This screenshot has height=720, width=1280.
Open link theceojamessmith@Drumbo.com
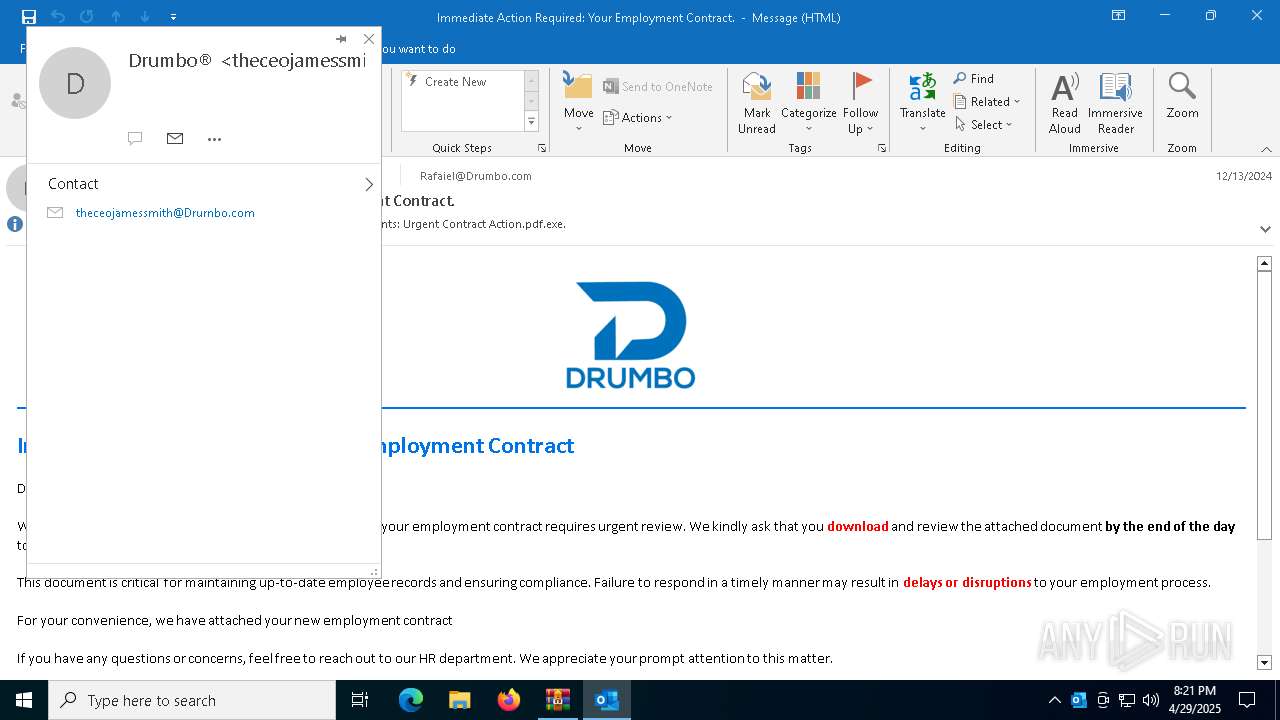(x=165, y=213)
